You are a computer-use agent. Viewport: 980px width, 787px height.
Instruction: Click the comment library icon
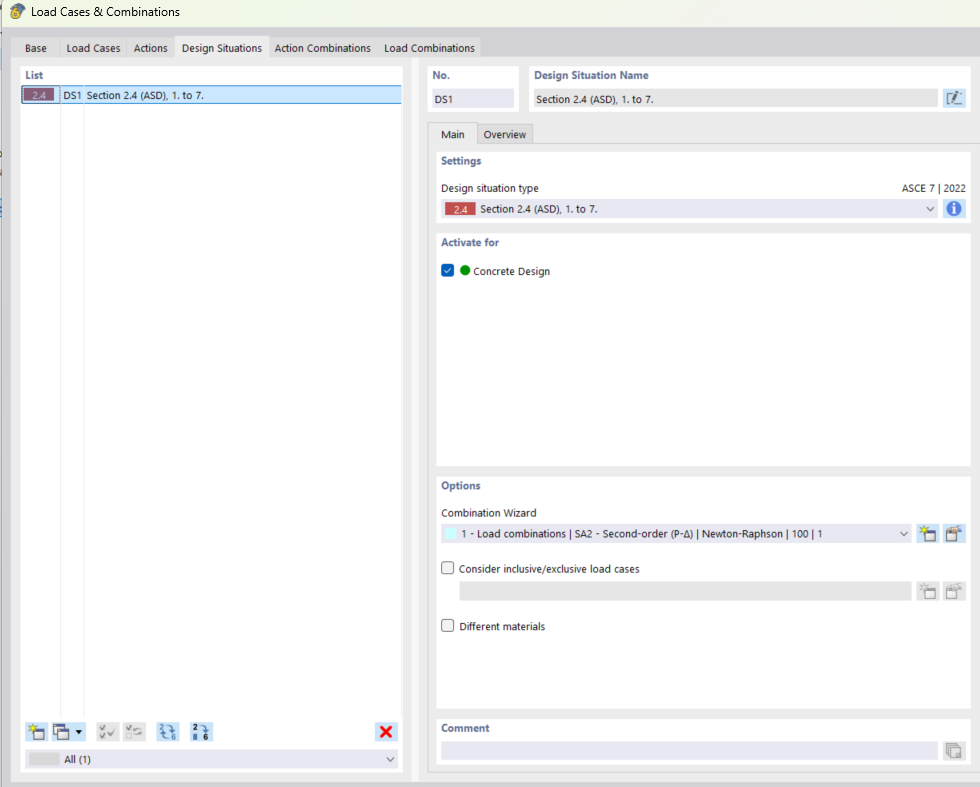click(x=954, y=750)
